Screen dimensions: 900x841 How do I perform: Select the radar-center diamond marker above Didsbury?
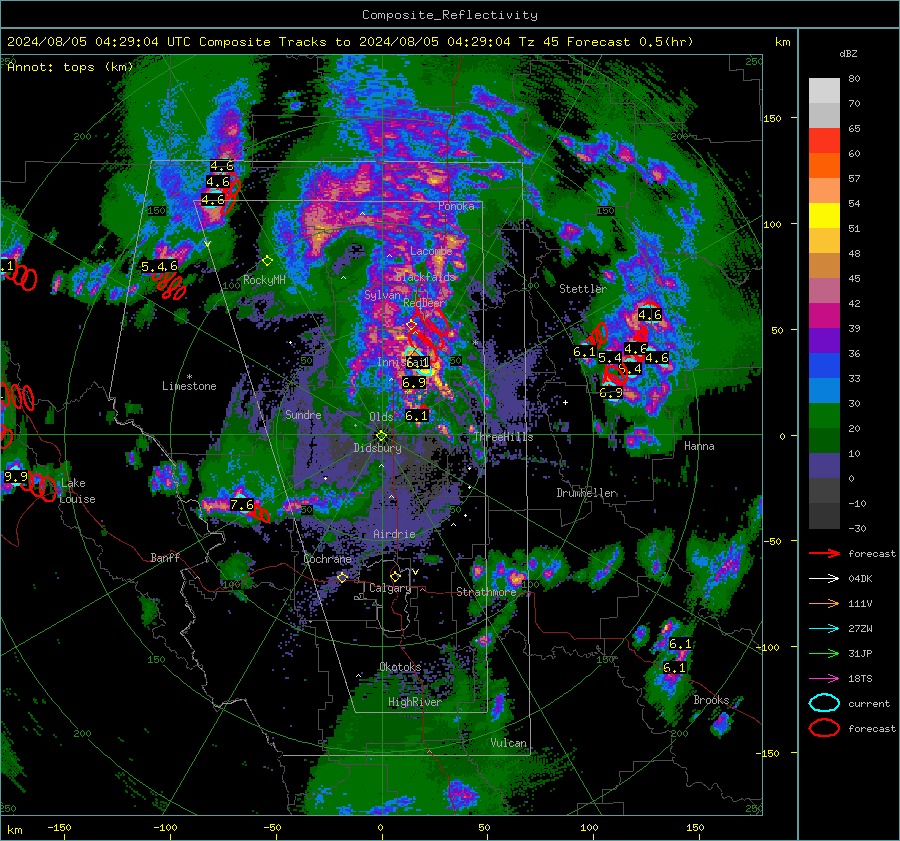381,436
